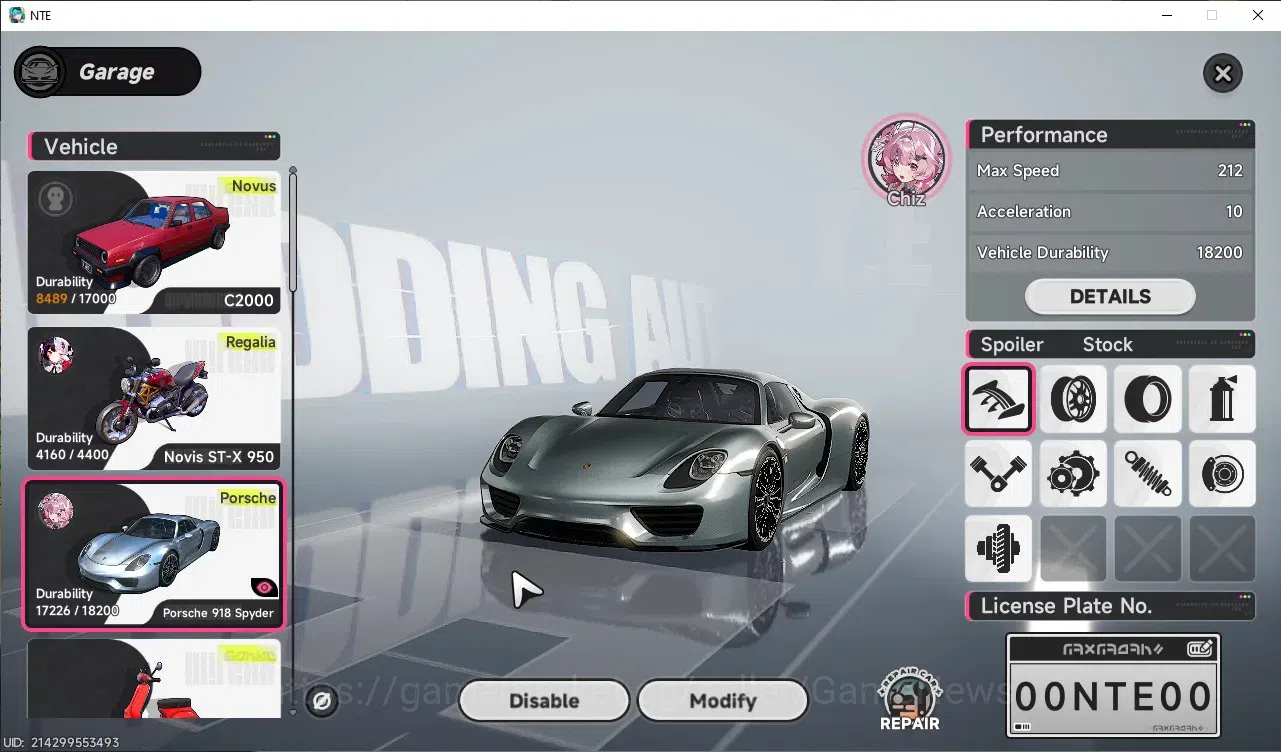1281x752 pixels.
Task: Select the engine pistons part slot
Action: 998,473
